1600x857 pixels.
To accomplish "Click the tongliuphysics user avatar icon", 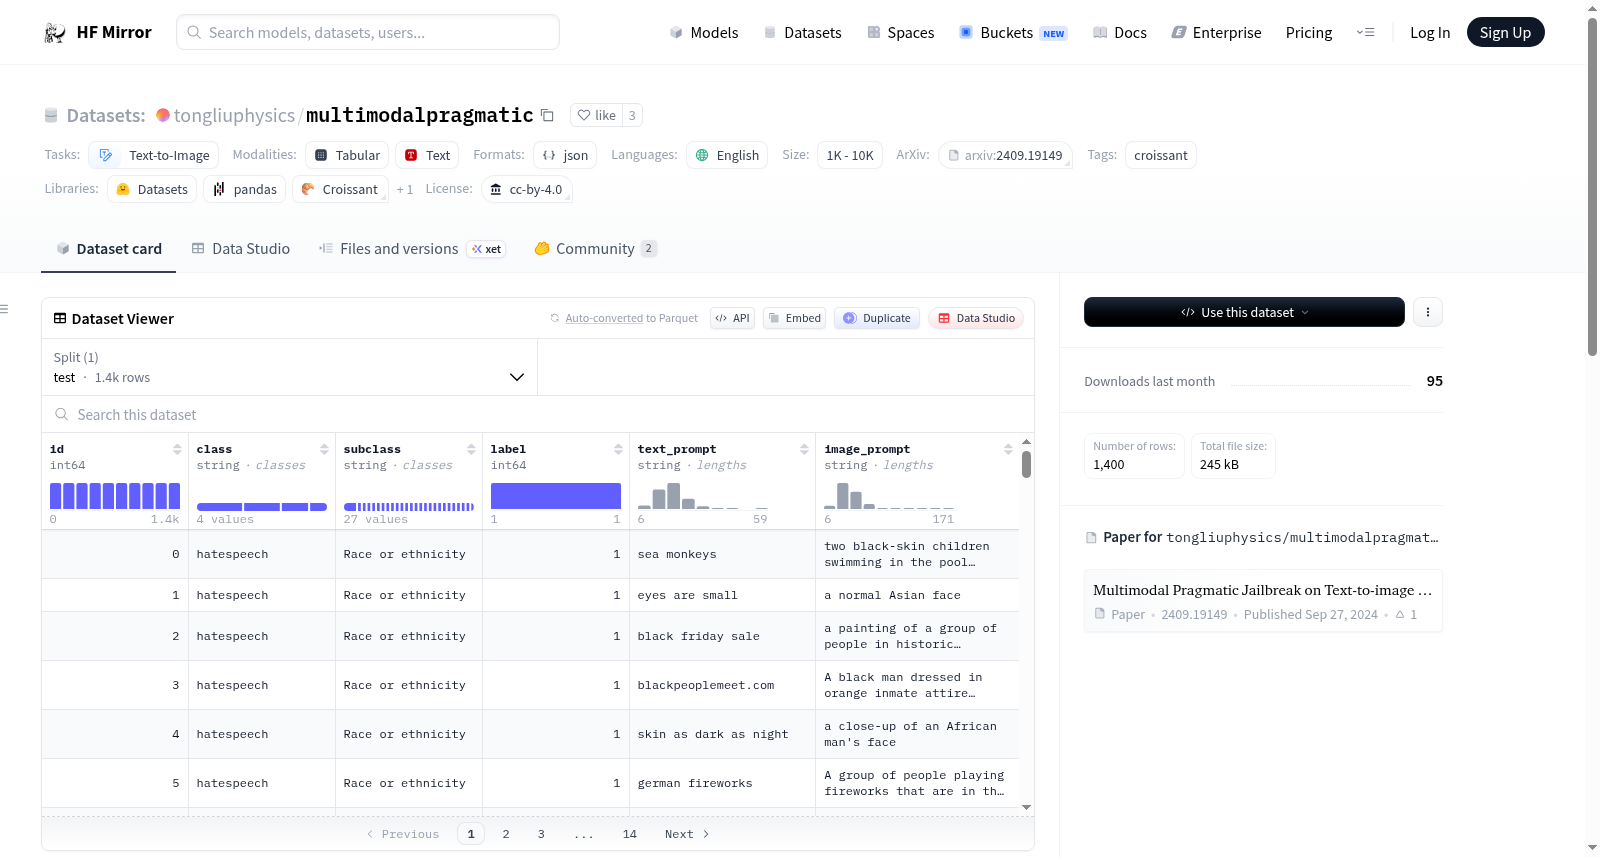I will 163,115.
